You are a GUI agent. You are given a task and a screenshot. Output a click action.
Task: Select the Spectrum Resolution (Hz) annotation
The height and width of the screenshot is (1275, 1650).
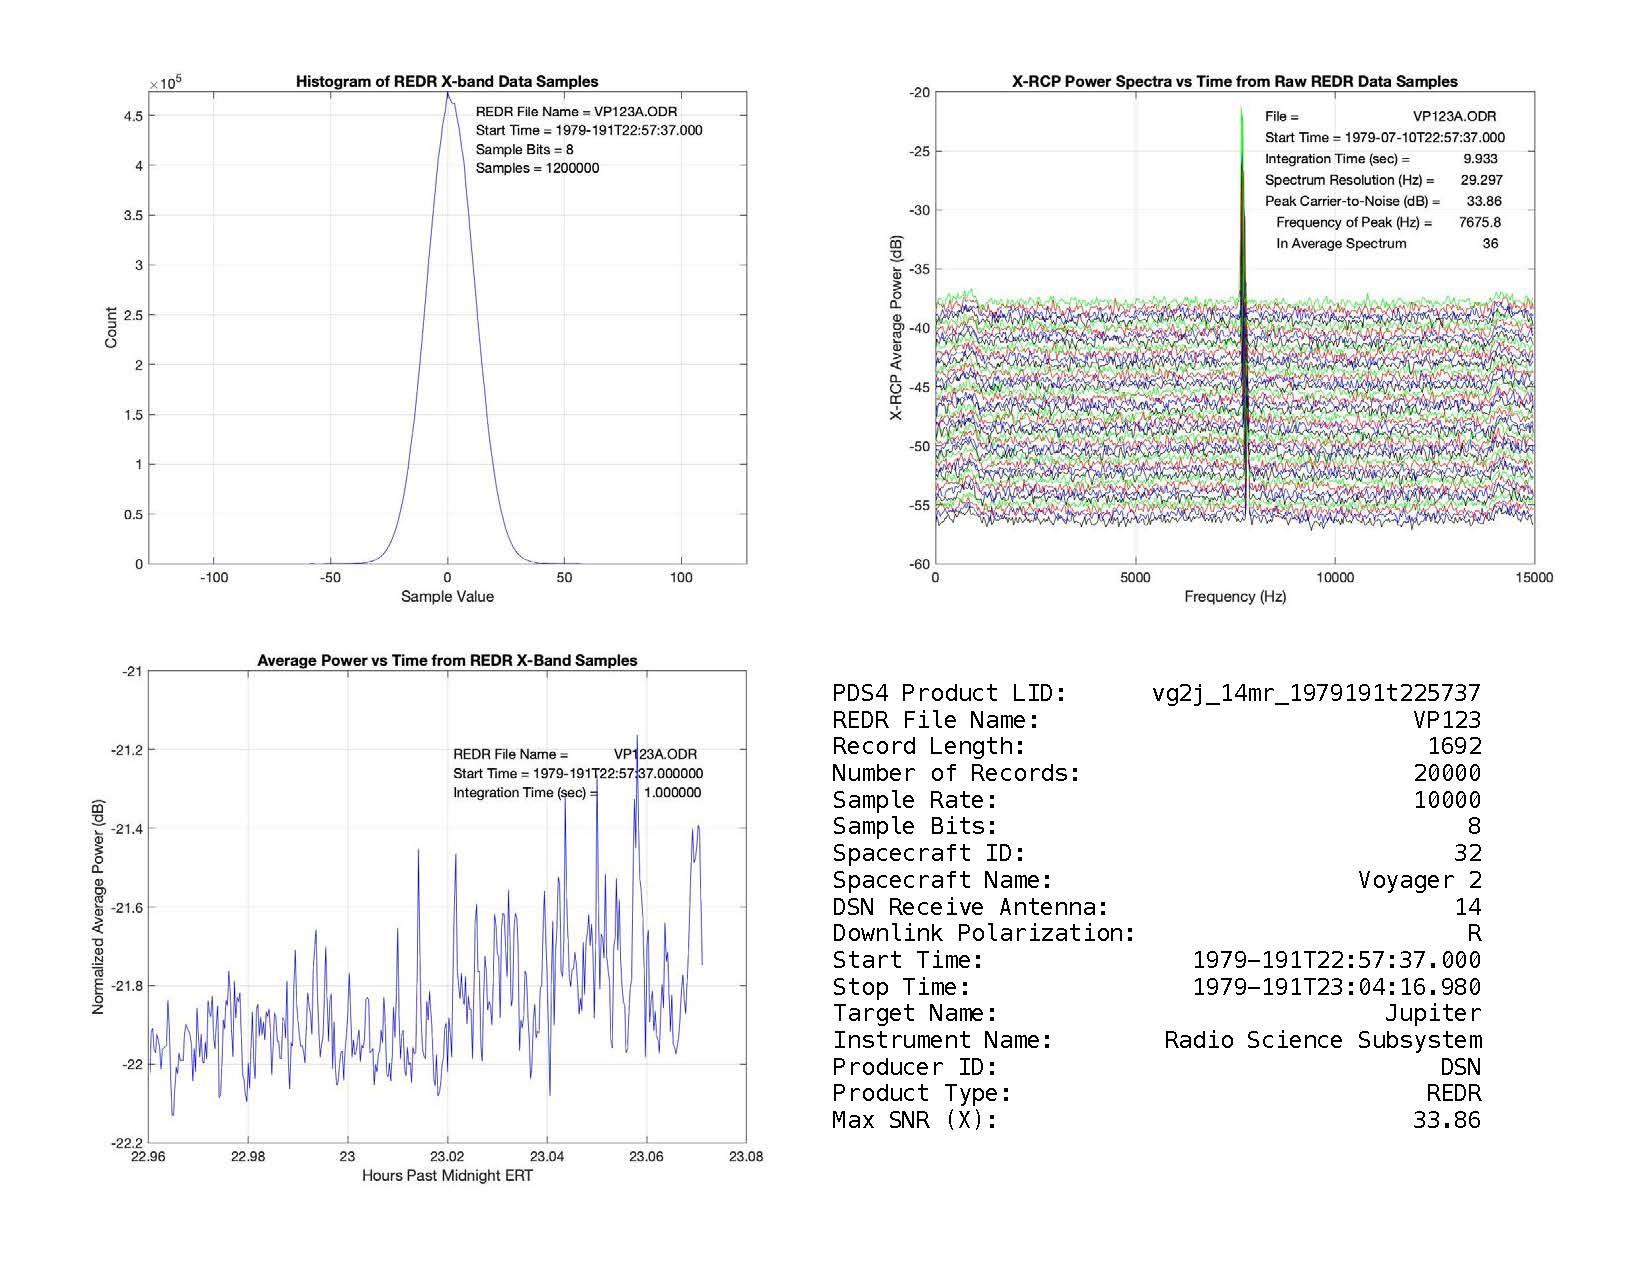click(1349, 181)
